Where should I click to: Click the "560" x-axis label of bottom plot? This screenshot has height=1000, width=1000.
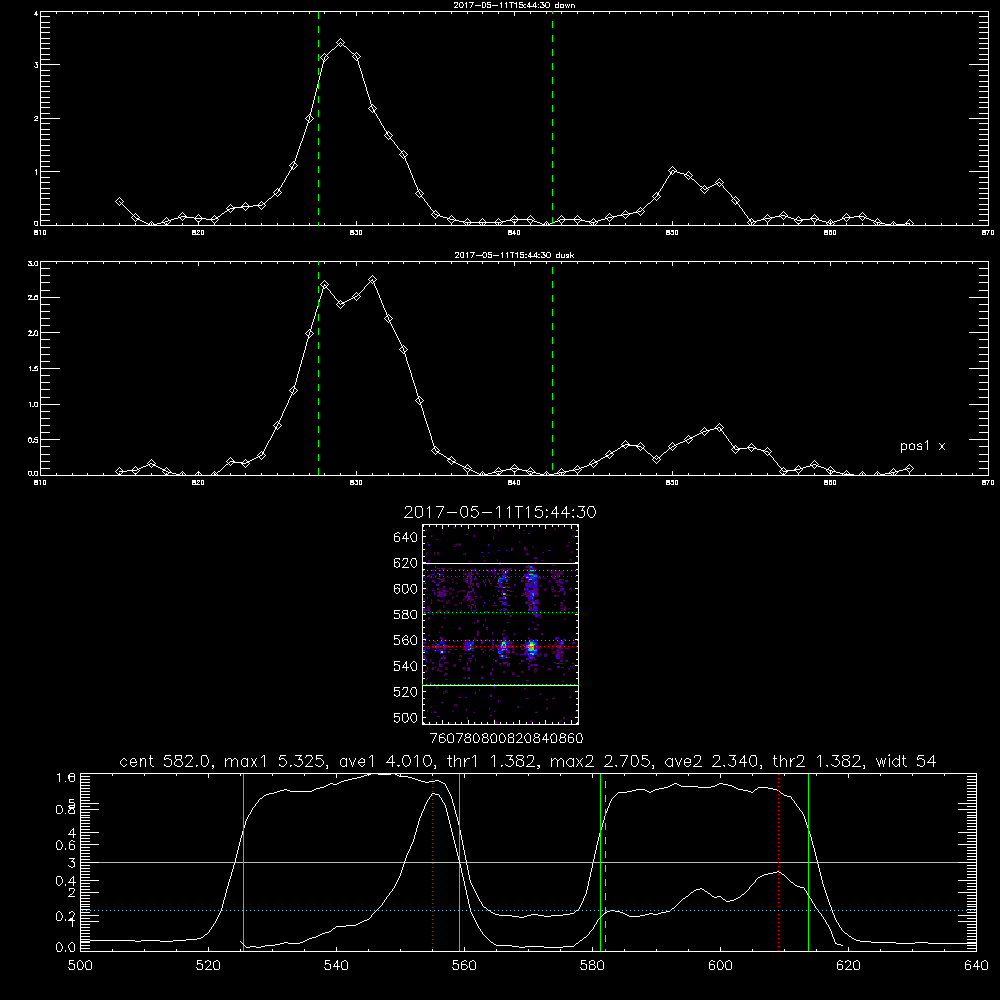[x=464, y=966]
